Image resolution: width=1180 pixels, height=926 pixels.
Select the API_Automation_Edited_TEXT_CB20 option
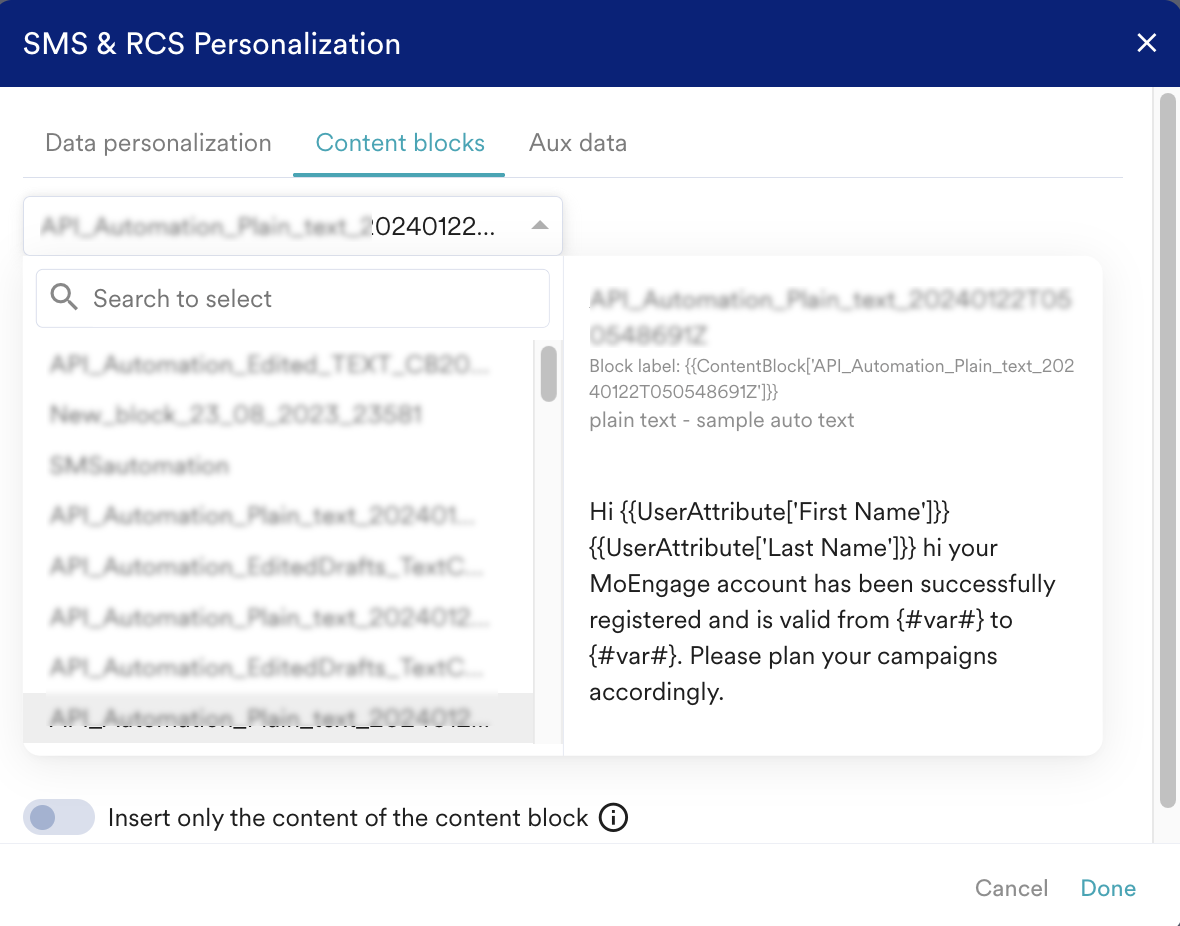click(x=278, y=364)
